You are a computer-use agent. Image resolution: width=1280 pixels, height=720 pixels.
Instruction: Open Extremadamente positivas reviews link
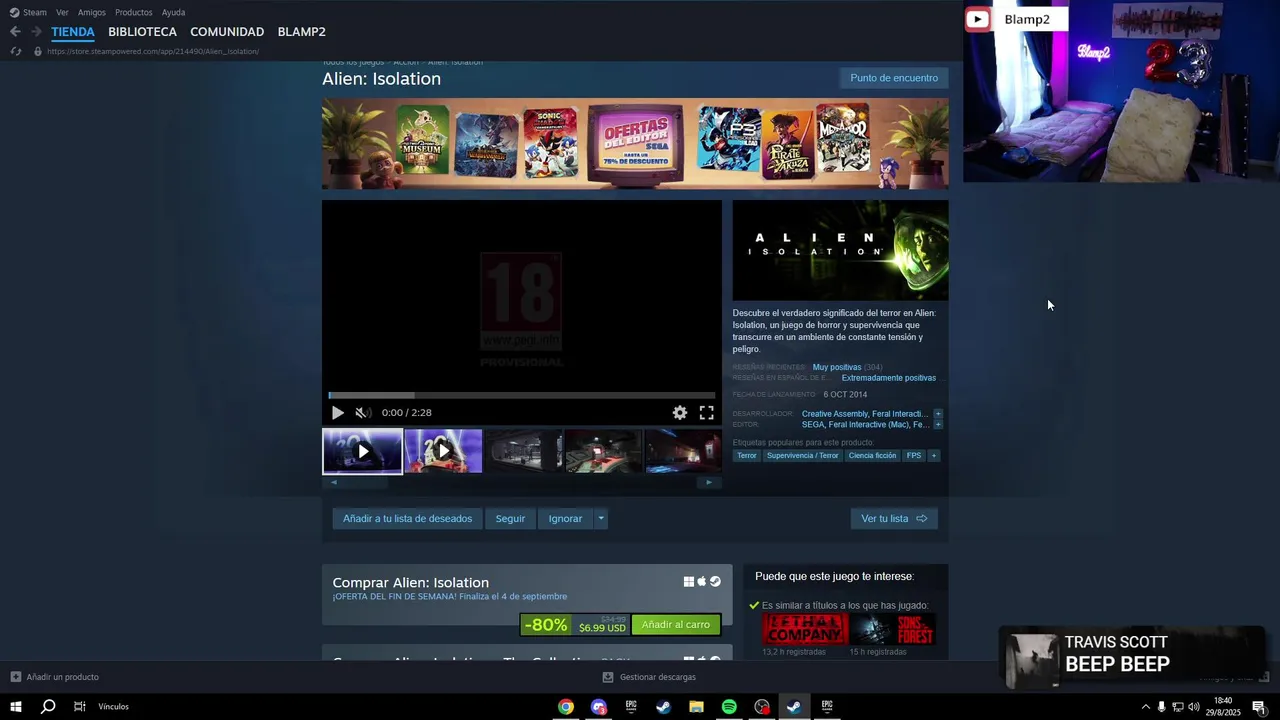pyautogui.click(x=889, y=378)
